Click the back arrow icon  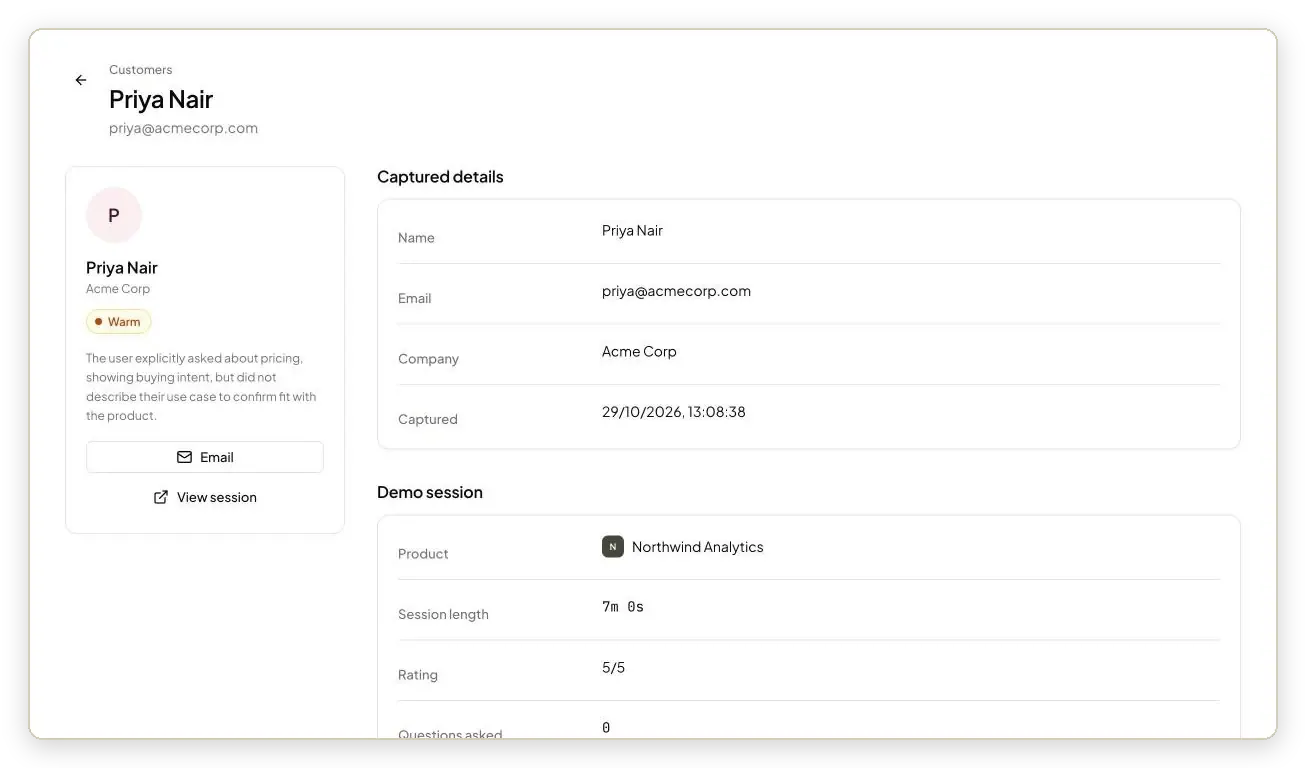[x=81, y=80]
